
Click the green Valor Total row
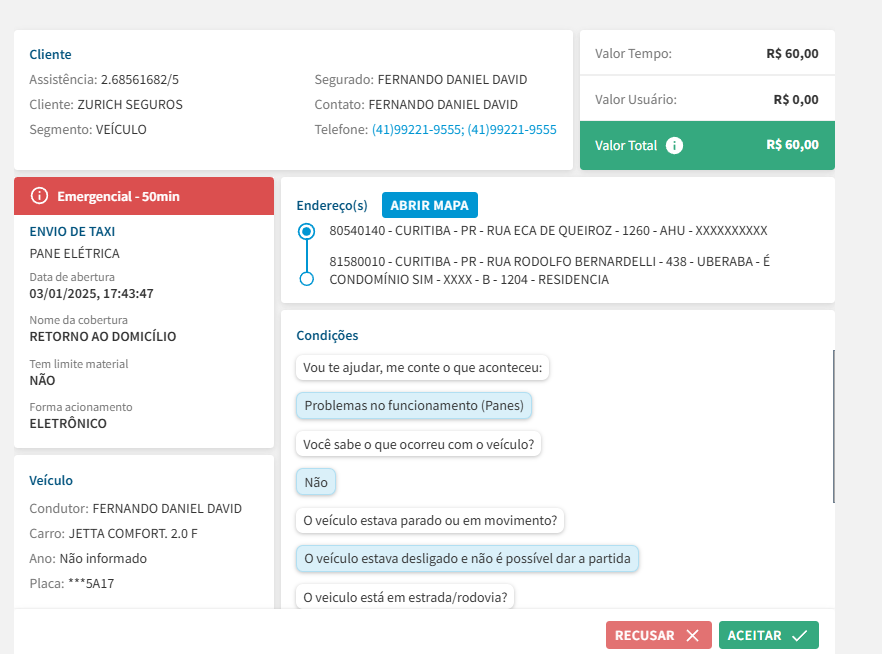[x=707, y=145]
